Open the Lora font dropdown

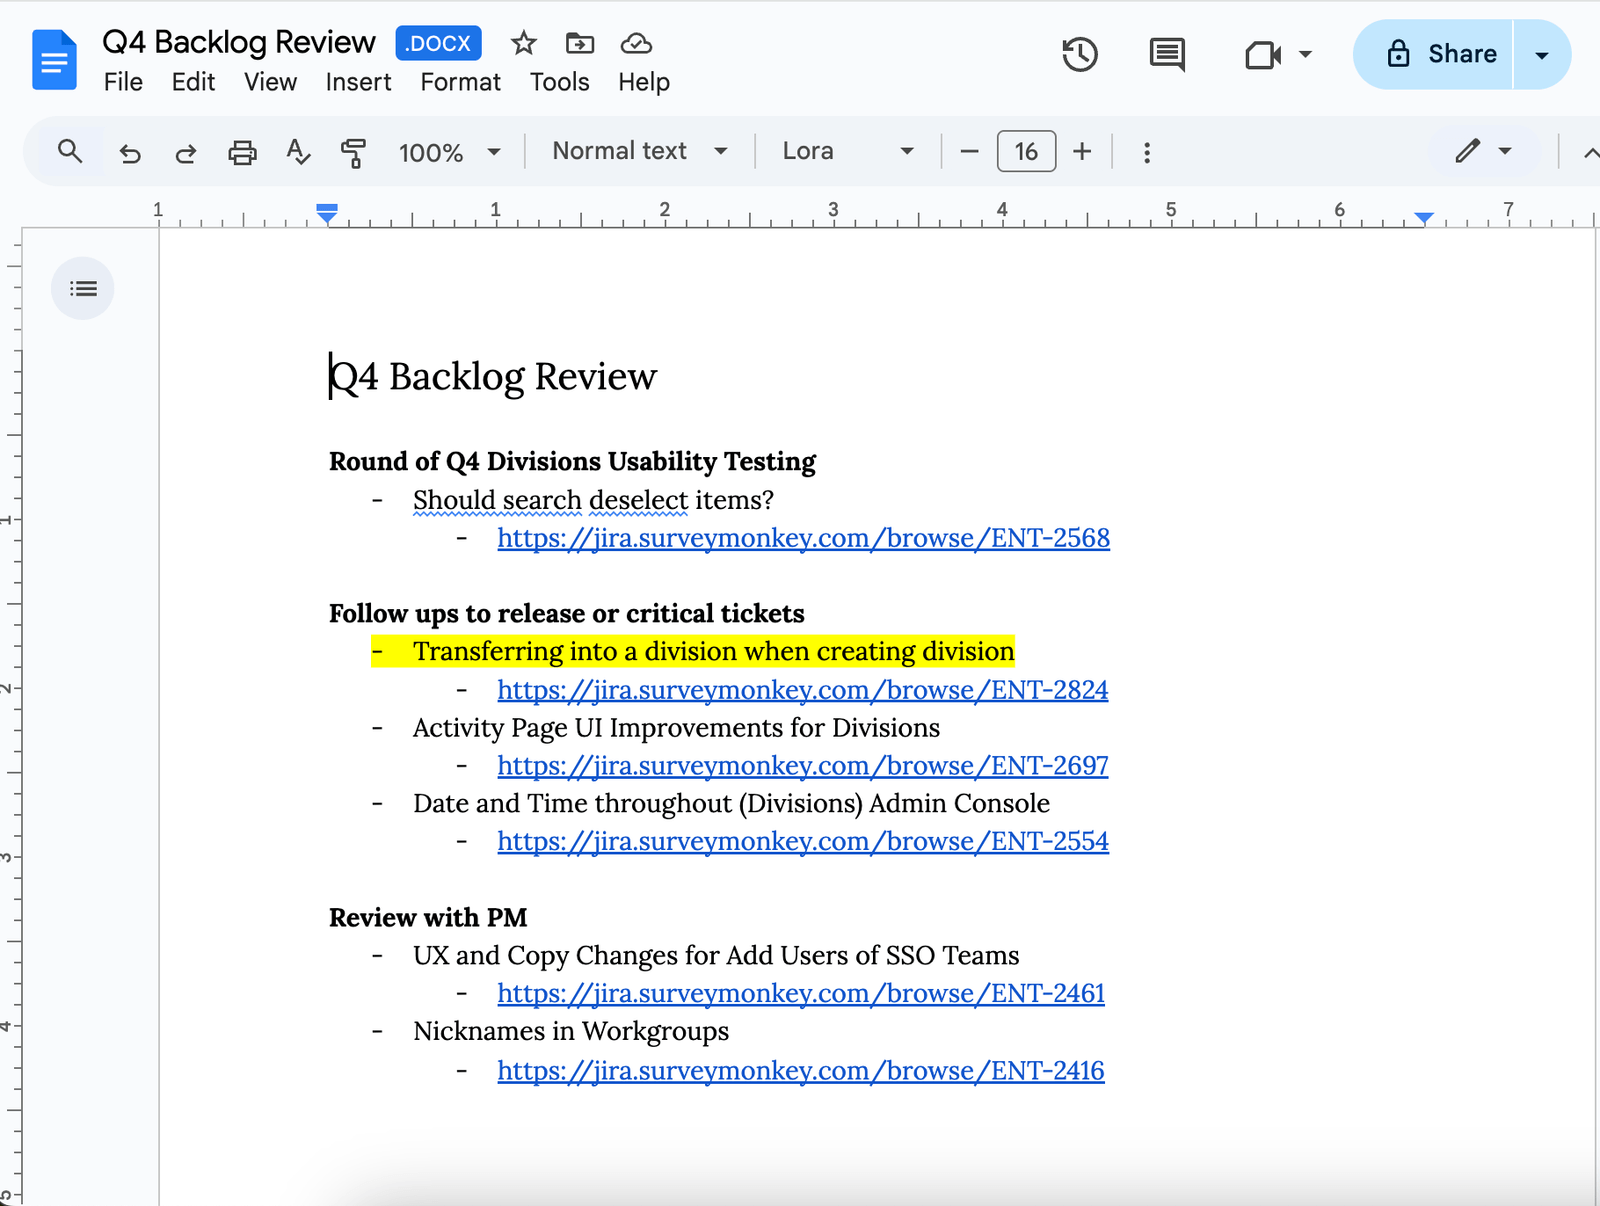point(906,152)
